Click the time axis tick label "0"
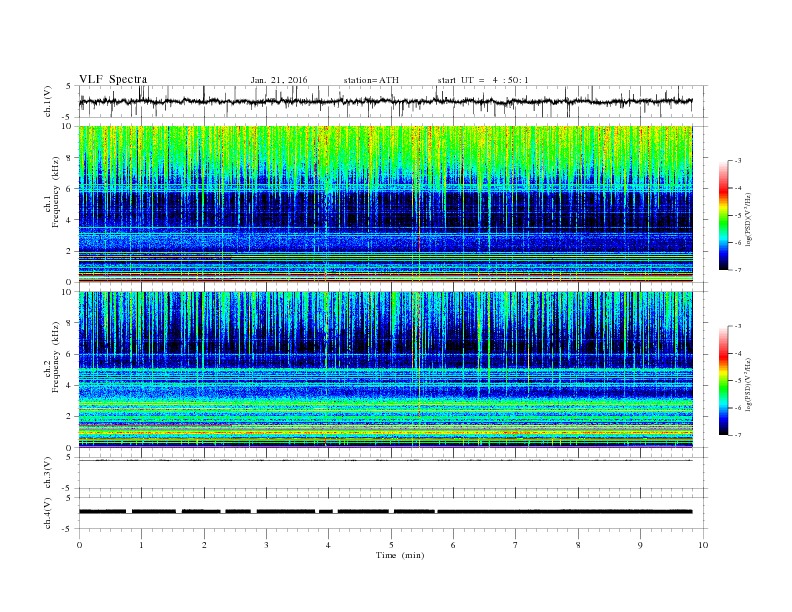The height and width of the screenshot is (612, 792). pos(79,545)
